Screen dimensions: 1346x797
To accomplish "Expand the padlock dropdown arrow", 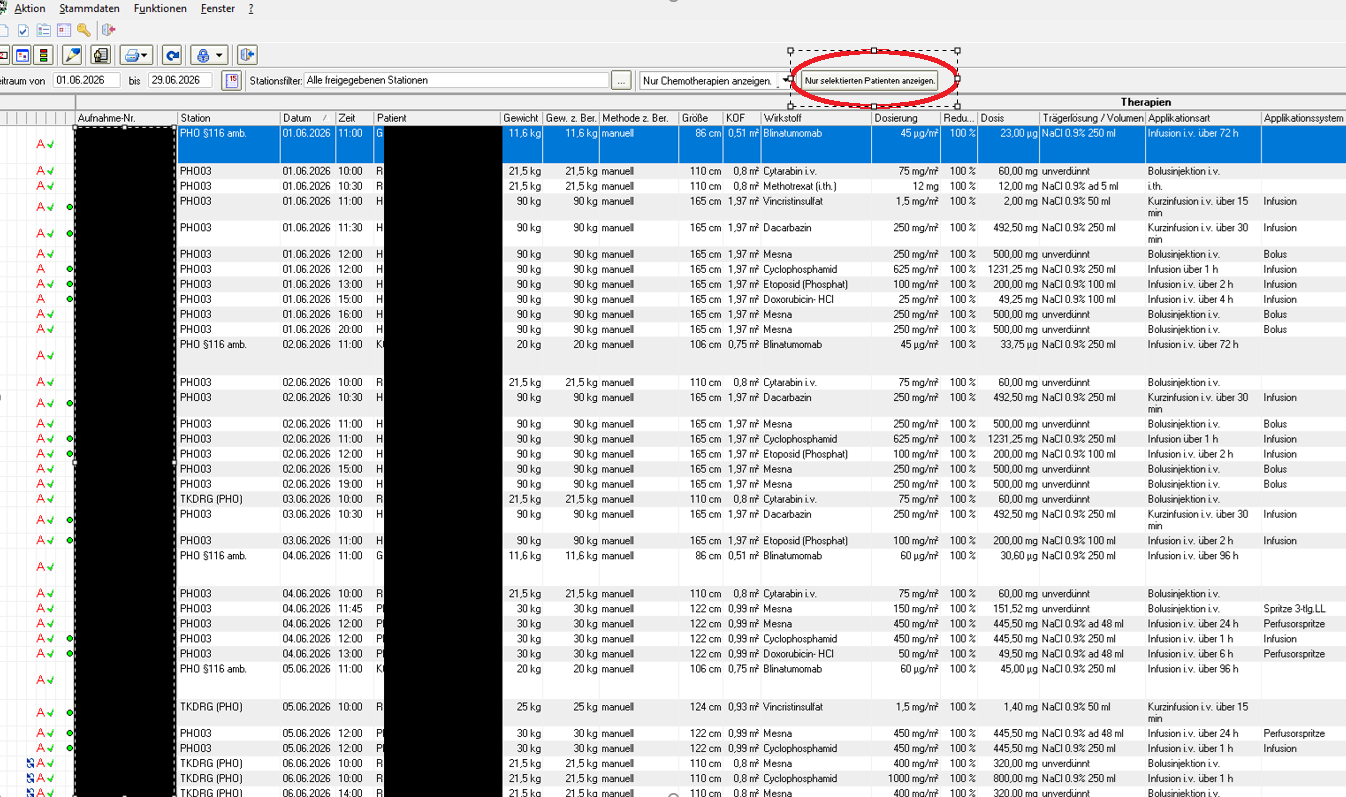I will coord(220,56).
